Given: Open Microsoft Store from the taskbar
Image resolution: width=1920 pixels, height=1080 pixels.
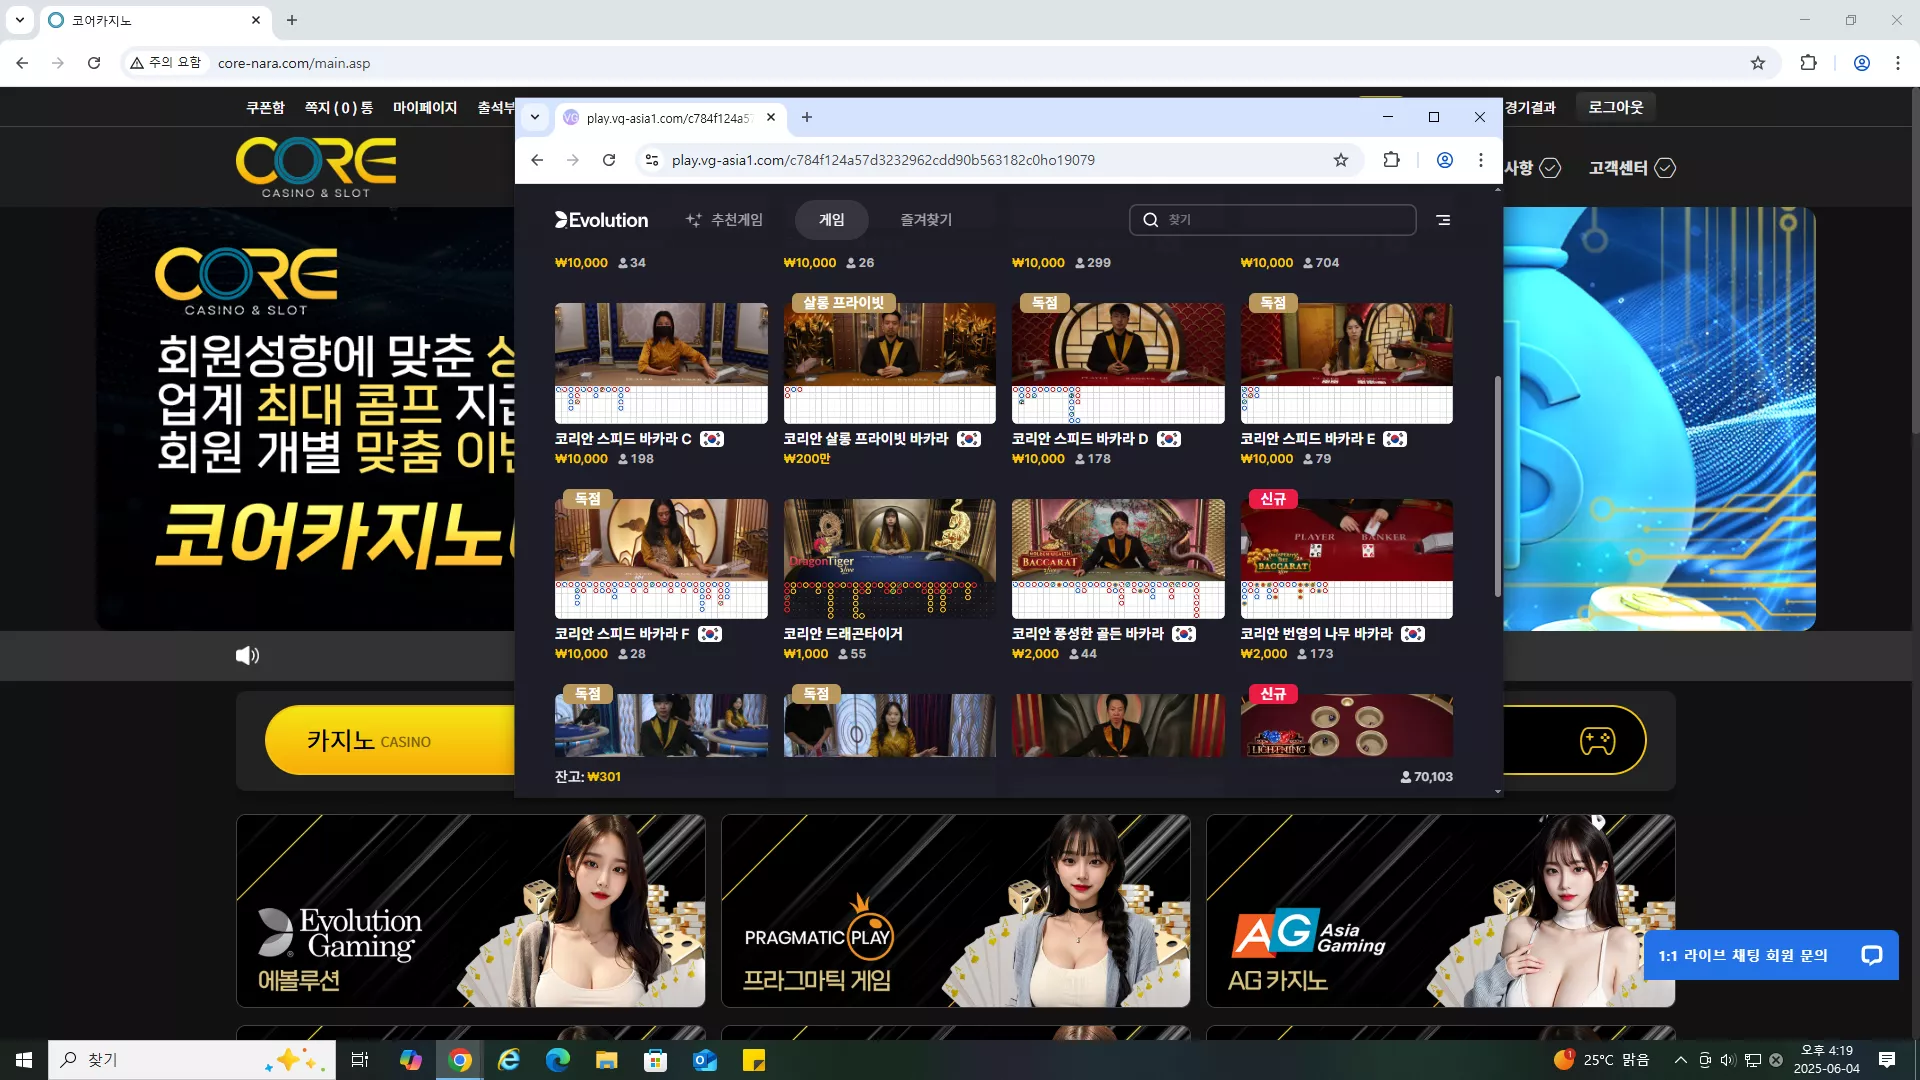Looking at the screenshot, I should (x=656, y=1060).
